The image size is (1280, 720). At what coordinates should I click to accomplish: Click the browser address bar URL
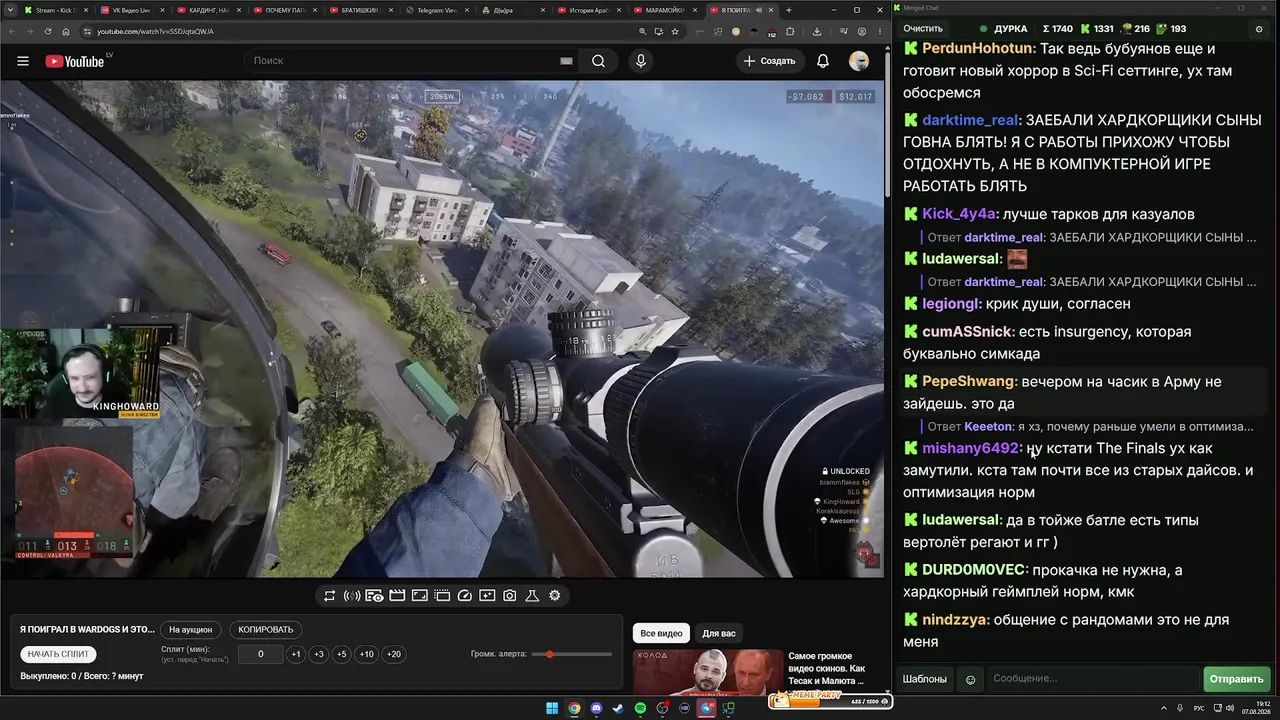click(x=155, y=31)
